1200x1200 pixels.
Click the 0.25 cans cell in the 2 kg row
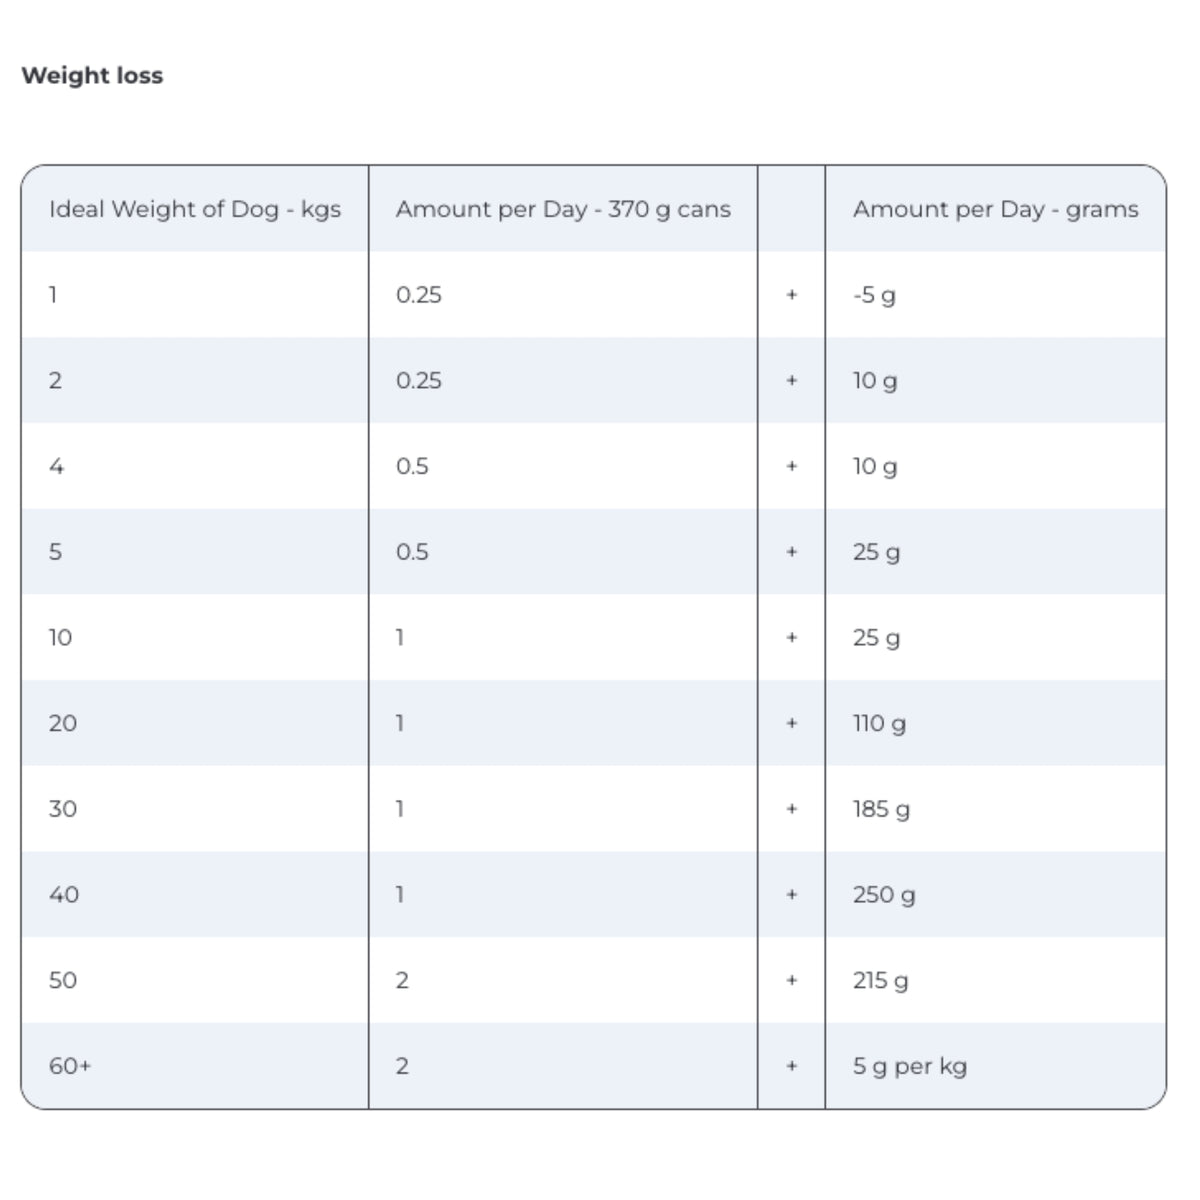pos(419,381)
